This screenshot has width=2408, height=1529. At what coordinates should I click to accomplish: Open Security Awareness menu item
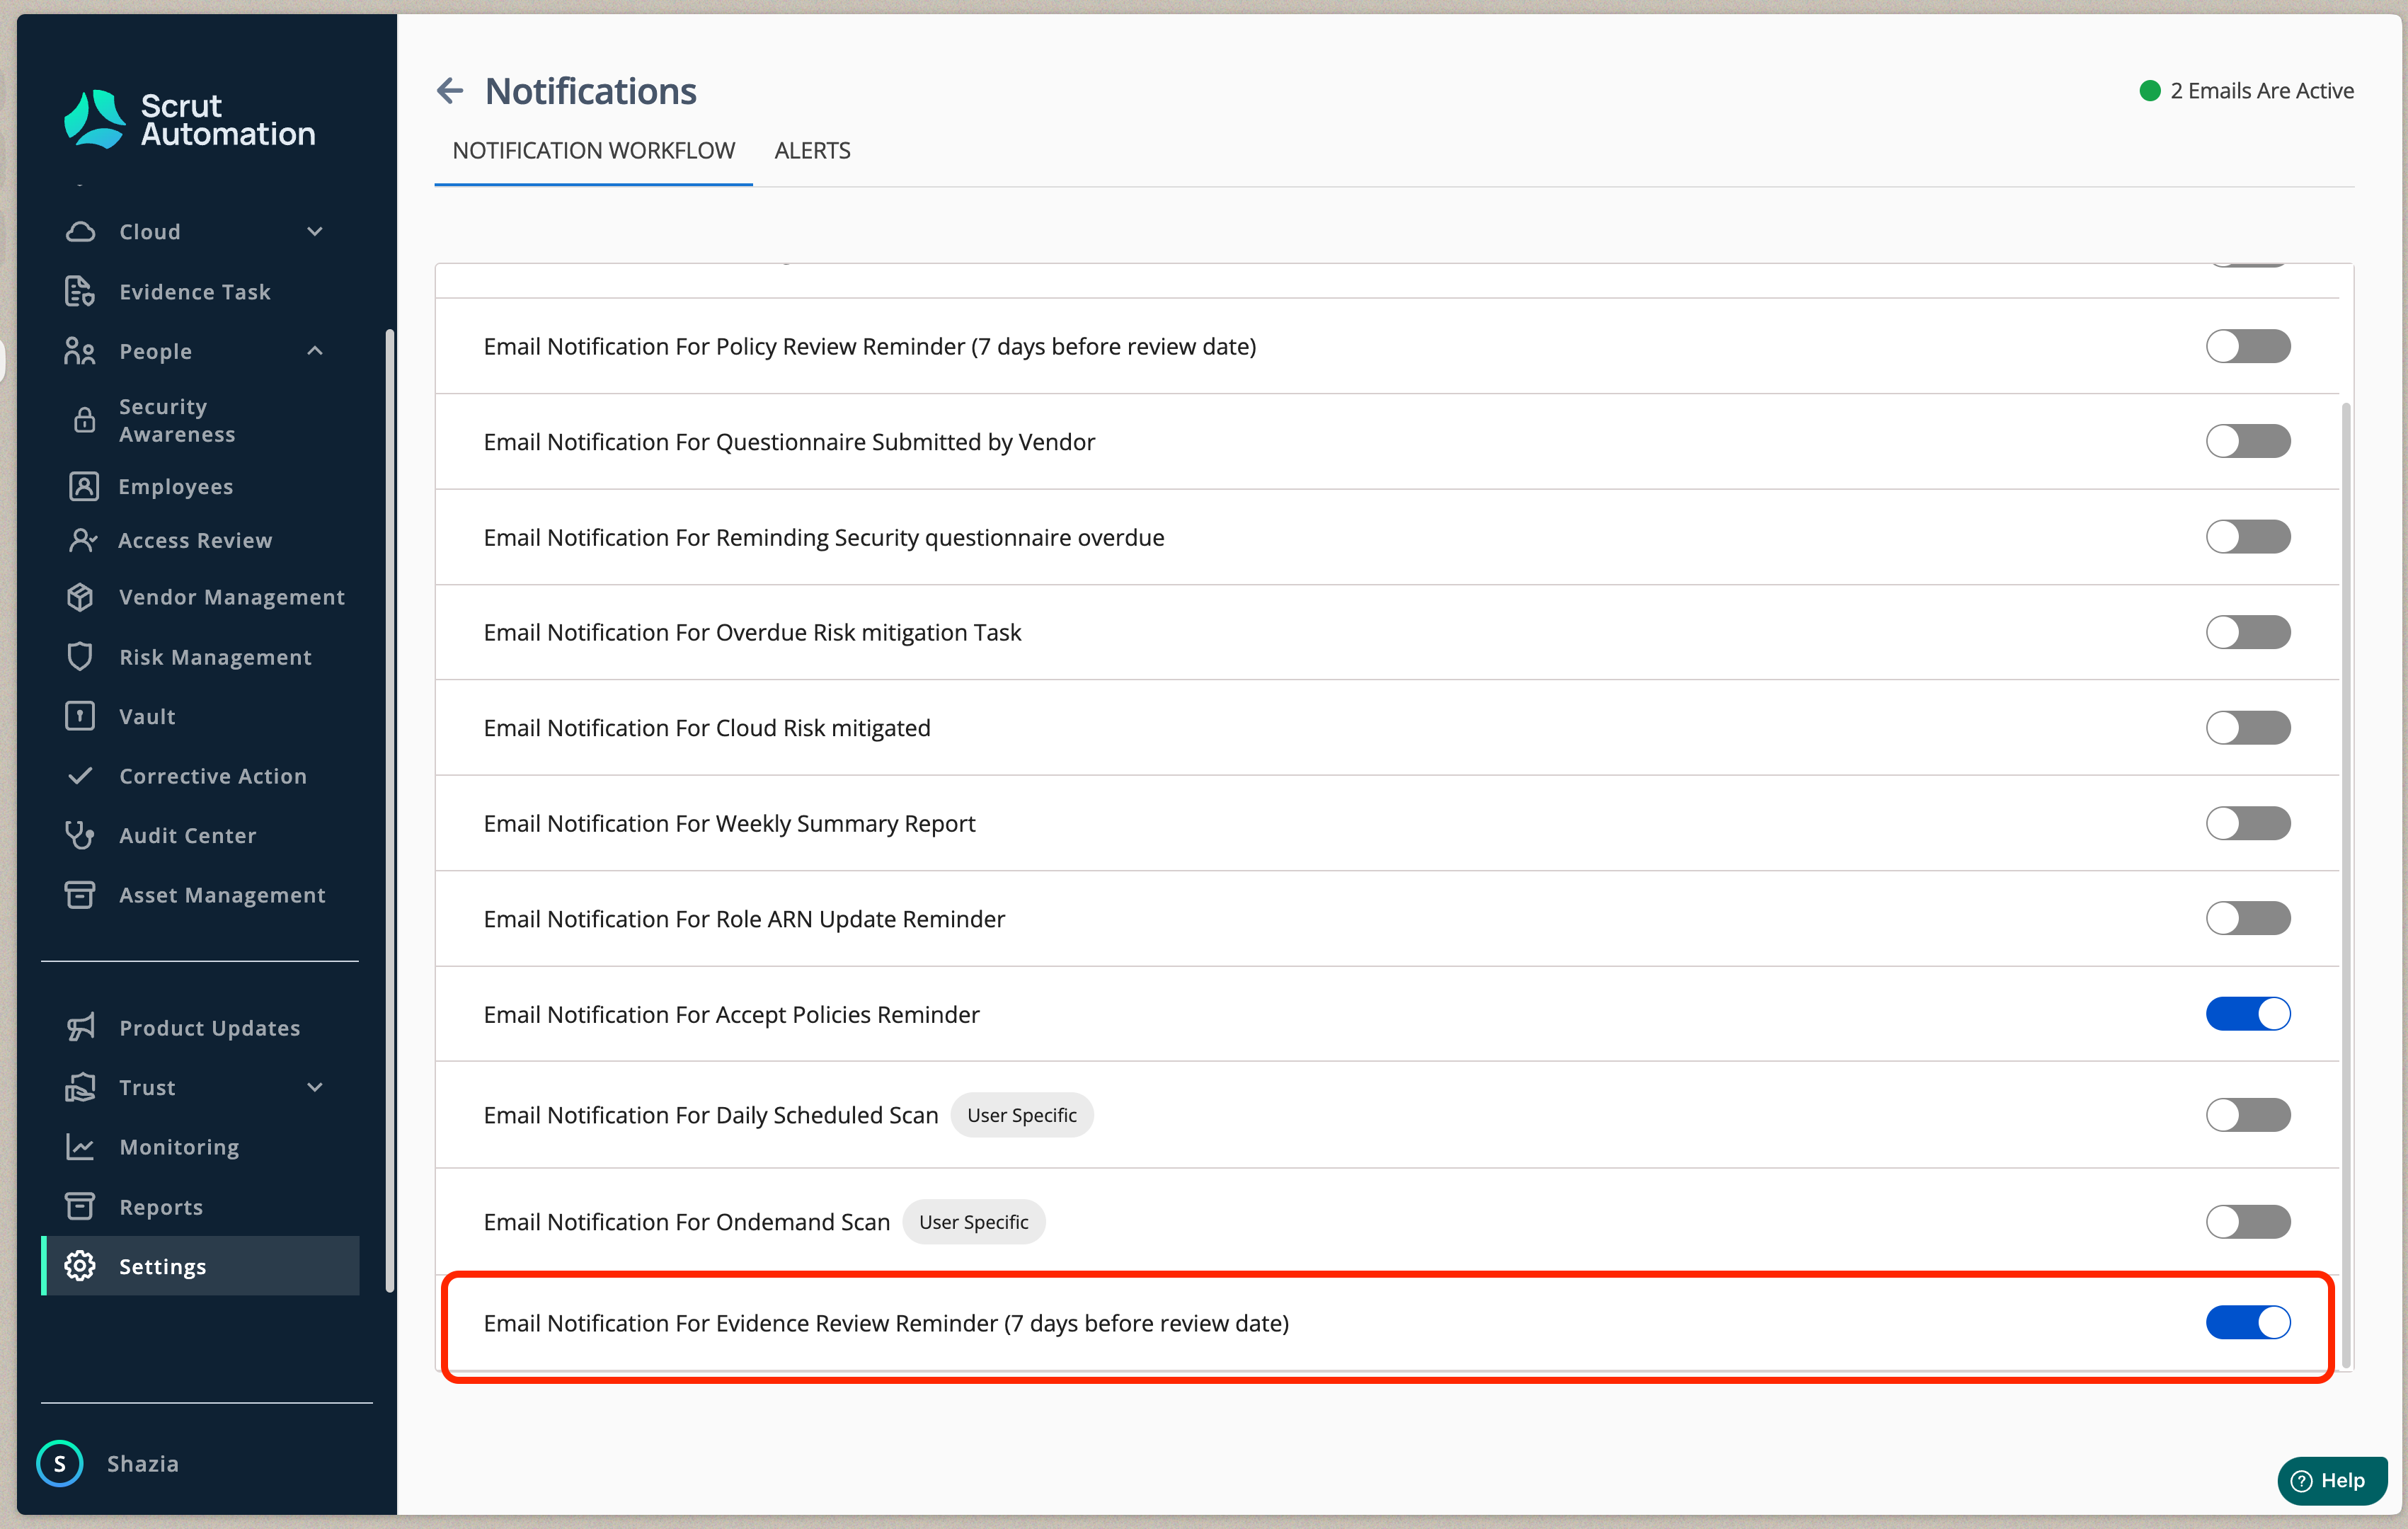pos(178,420)
